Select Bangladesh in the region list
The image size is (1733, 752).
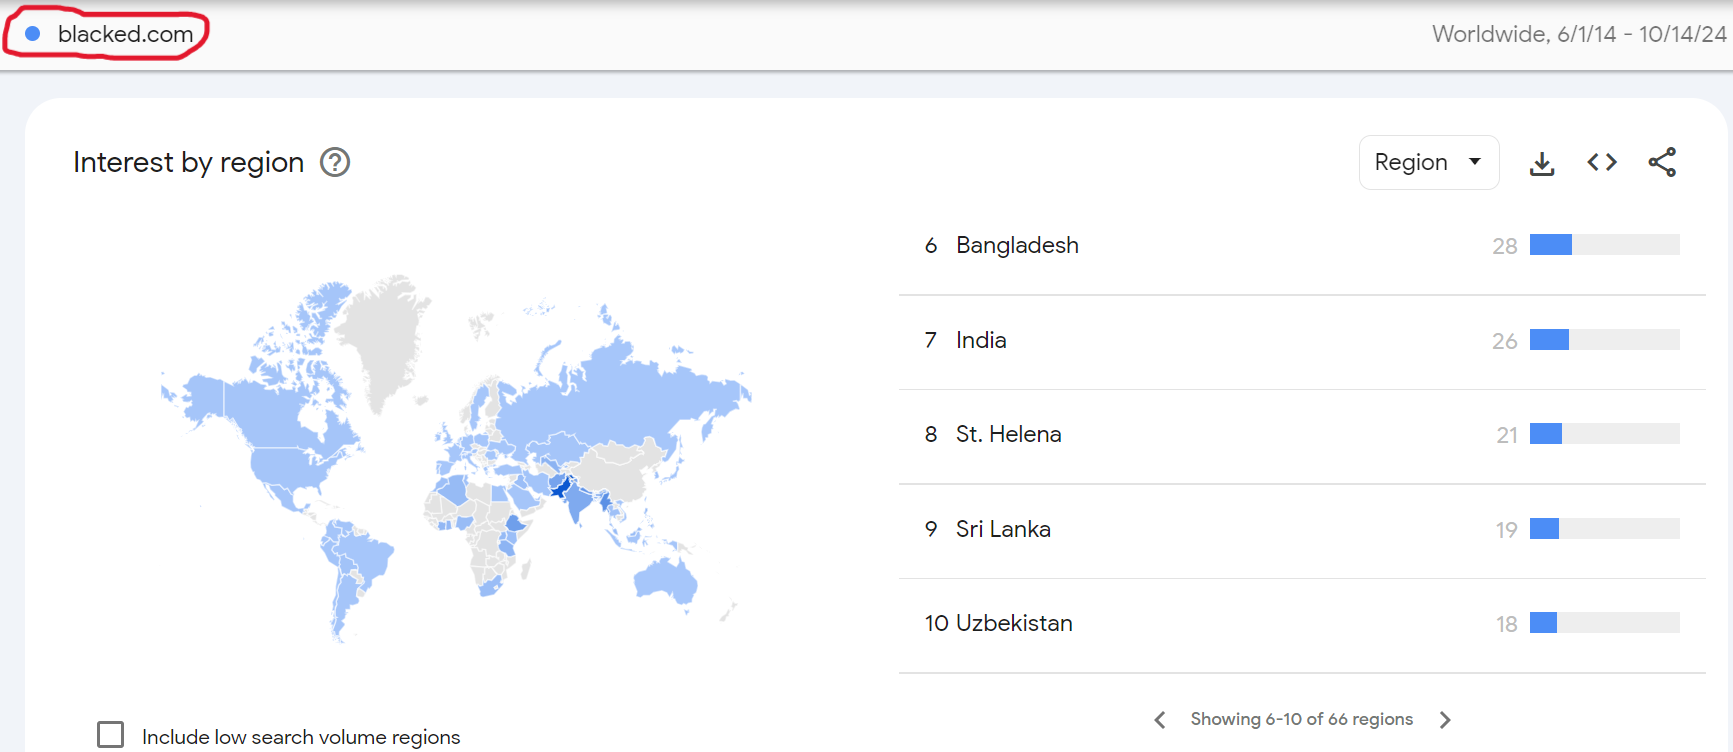point(1017,246)
